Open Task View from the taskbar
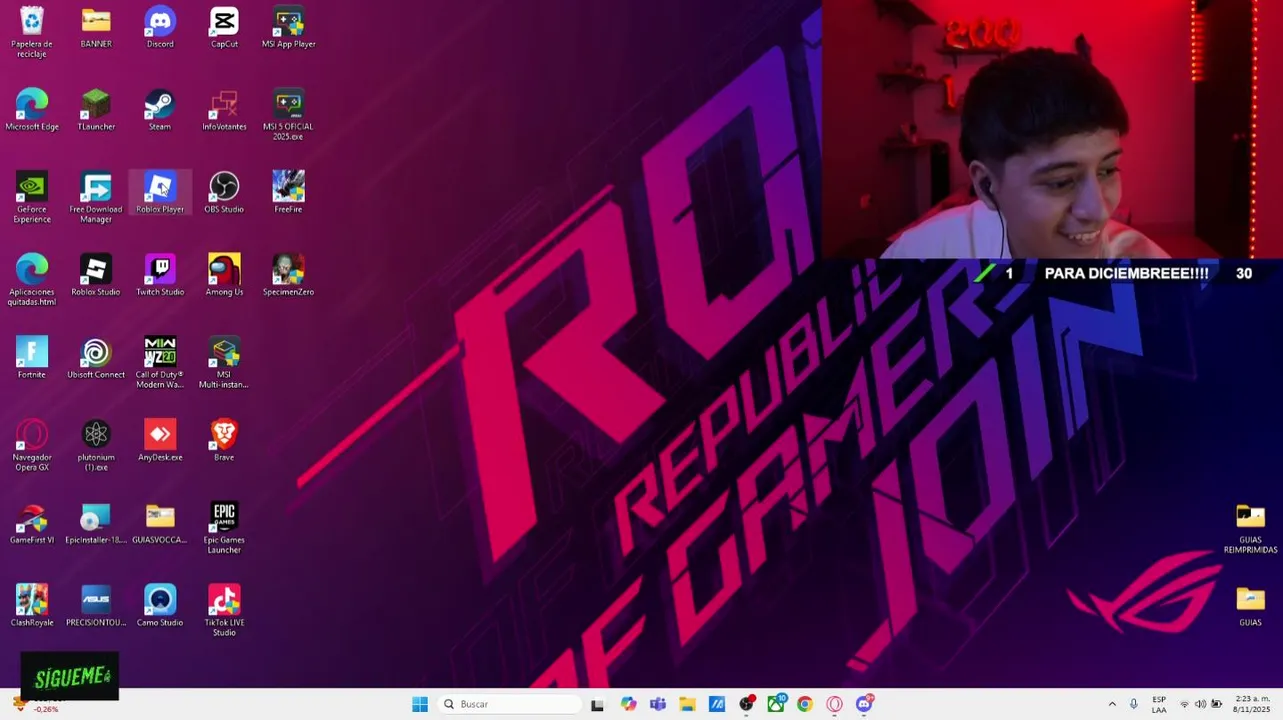Image resolution: width=1283 pixels, height=720 pixels. point(597,704)
